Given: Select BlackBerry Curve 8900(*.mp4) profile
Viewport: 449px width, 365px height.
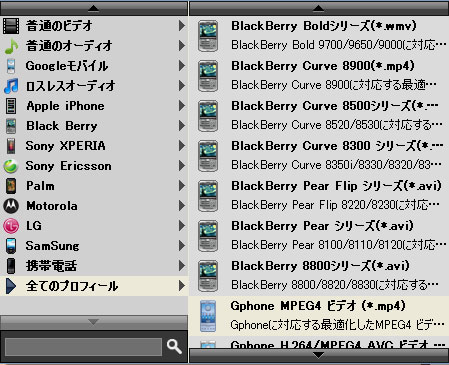Looking at the screenshot, I should coord(319,76).
